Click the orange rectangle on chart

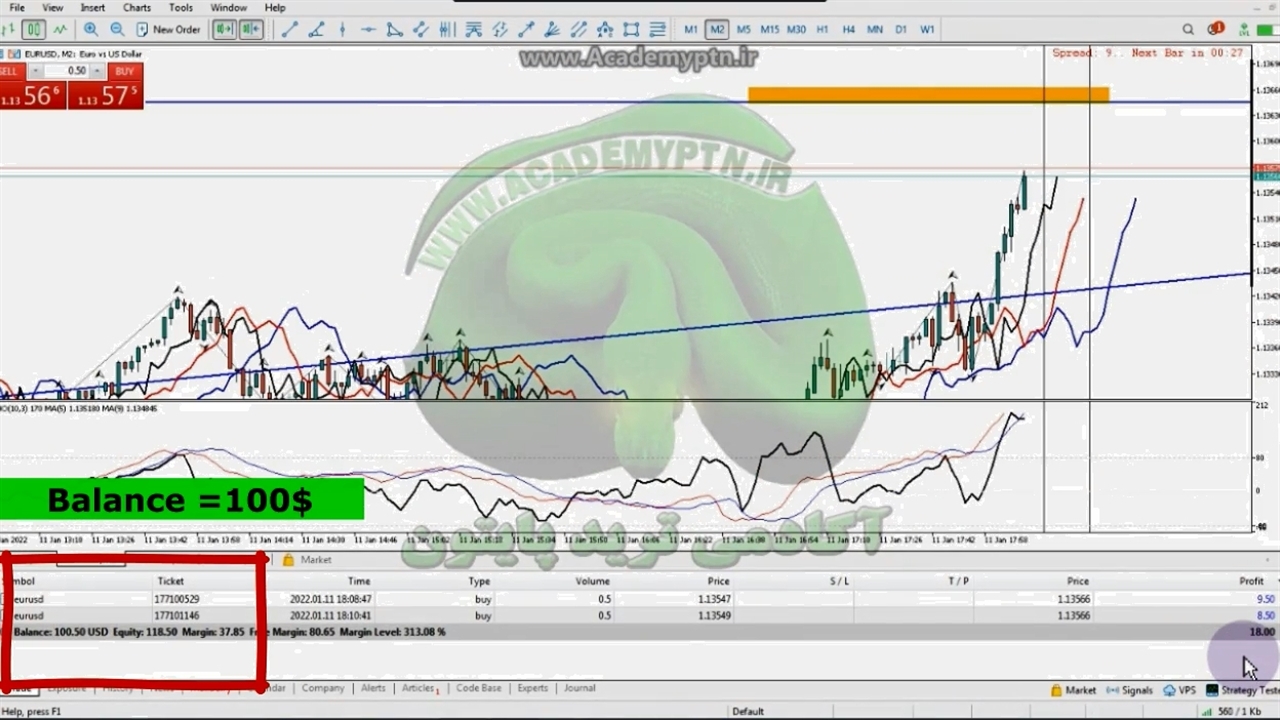click(927, 95)
